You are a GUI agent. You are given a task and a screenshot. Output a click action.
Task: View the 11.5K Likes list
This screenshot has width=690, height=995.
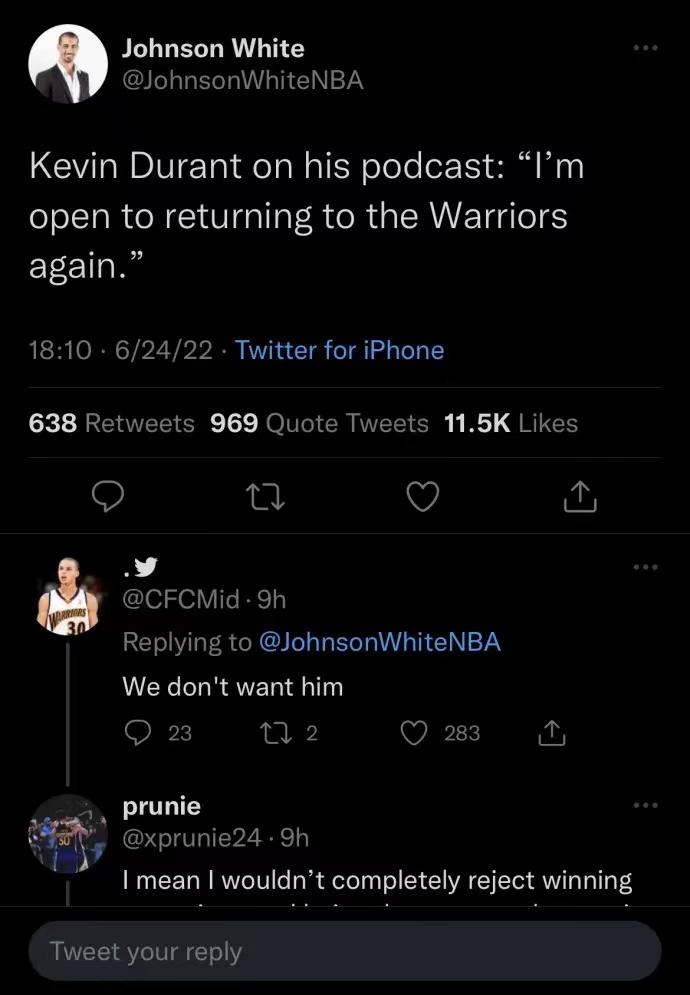tap(510, 423)
